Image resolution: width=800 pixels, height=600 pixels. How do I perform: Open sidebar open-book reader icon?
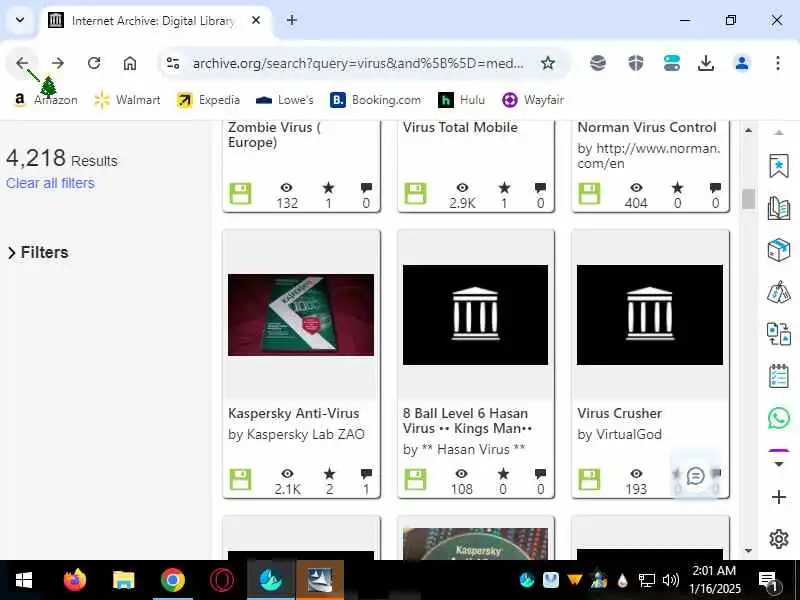tap(779, 208)
